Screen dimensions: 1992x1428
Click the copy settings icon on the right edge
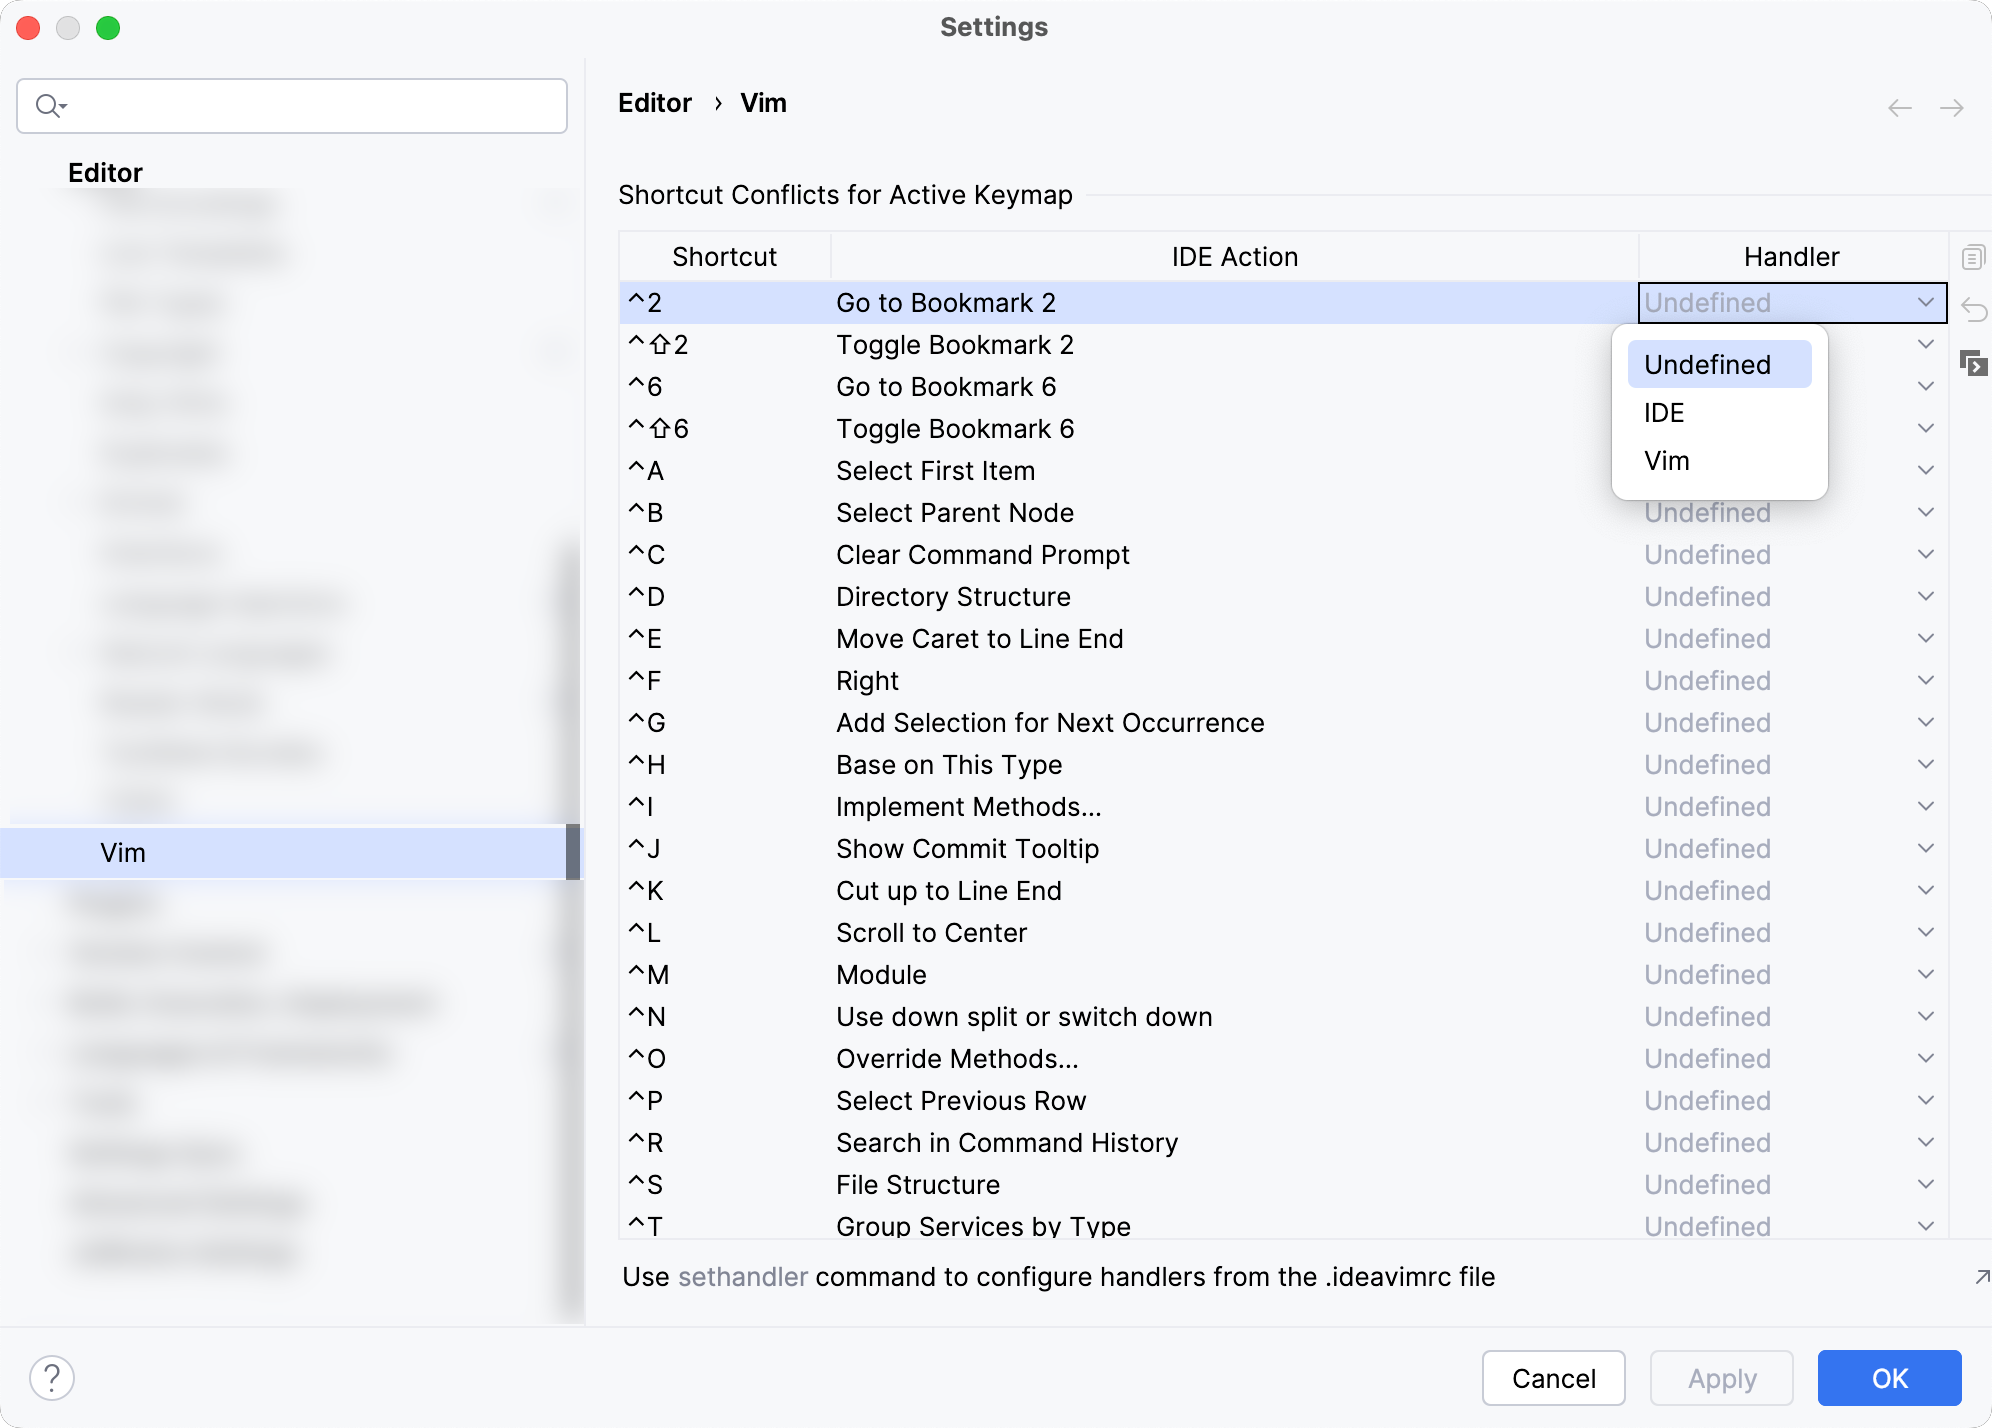tap(1974, 257)
